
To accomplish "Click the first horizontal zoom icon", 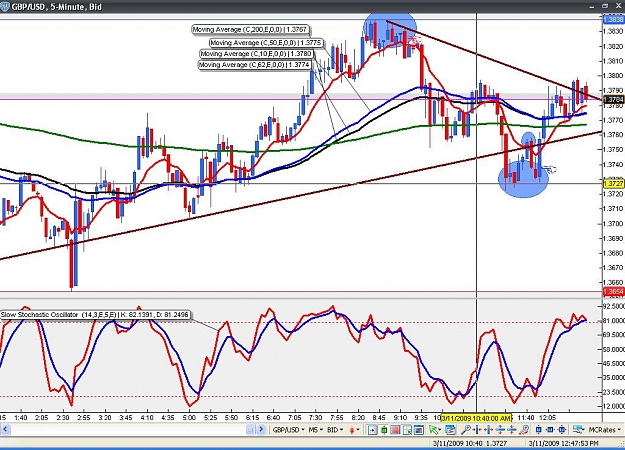I will (477, 430).
